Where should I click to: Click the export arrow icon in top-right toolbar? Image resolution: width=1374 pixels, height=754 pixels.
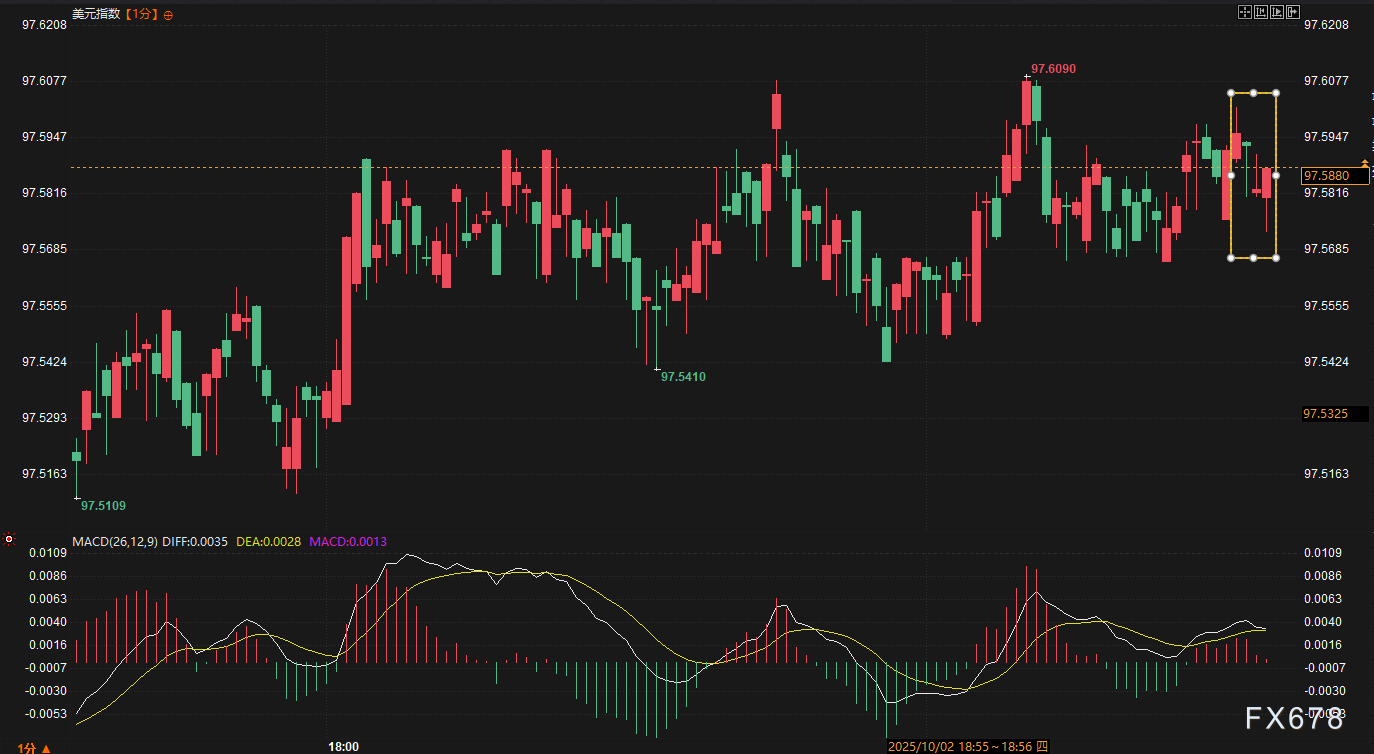tap(1293, 12)
